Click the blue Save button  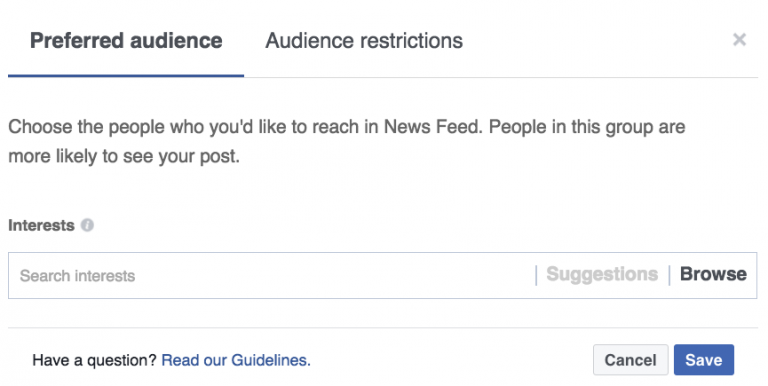pos(704,360)
